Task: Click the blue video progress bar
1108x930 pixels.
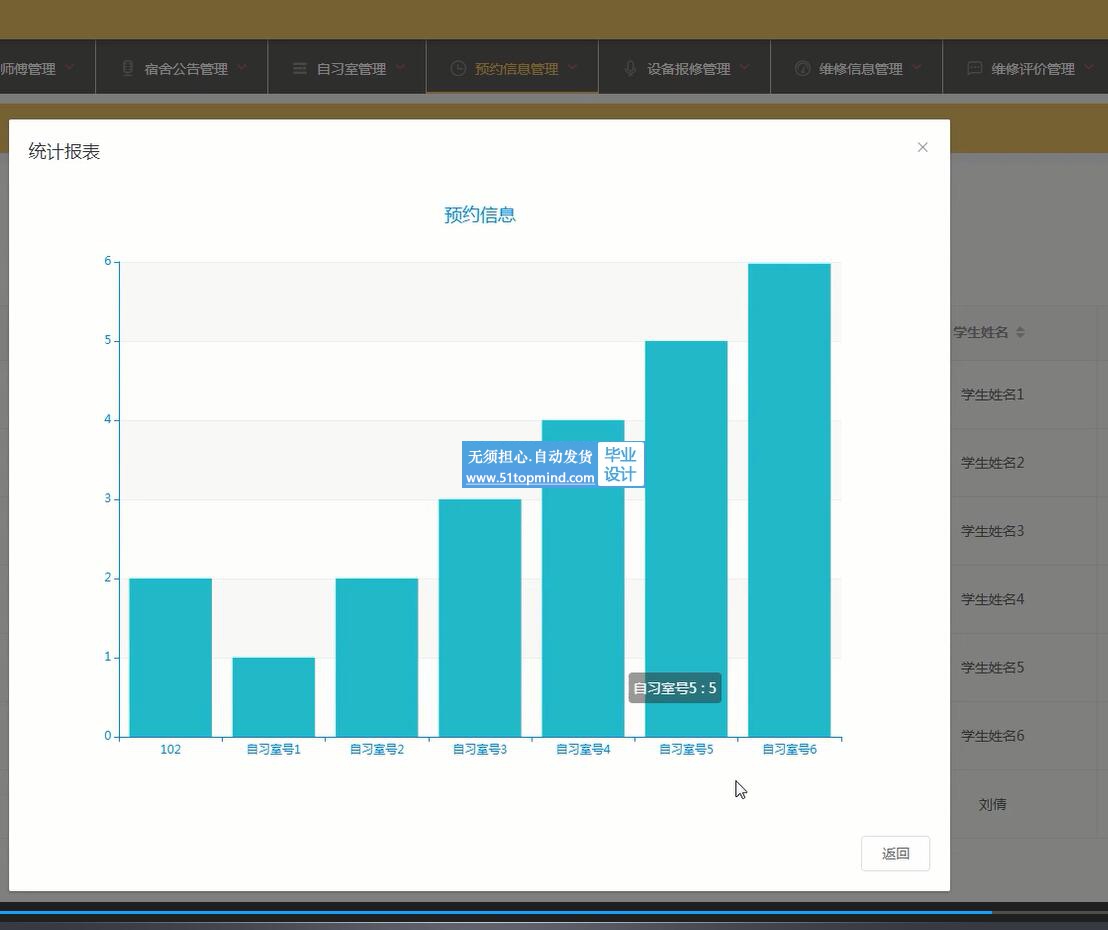Action: [496, 912]
